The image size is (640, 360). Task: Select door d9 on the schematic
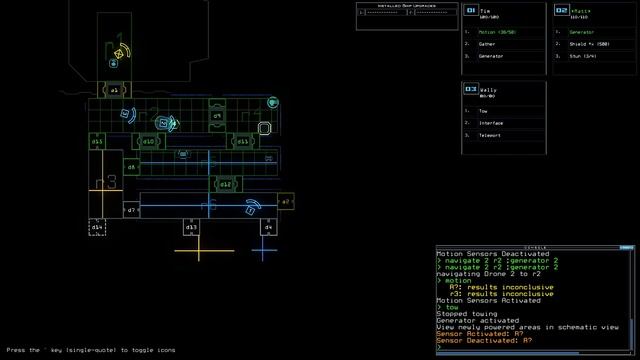point(217,116)
